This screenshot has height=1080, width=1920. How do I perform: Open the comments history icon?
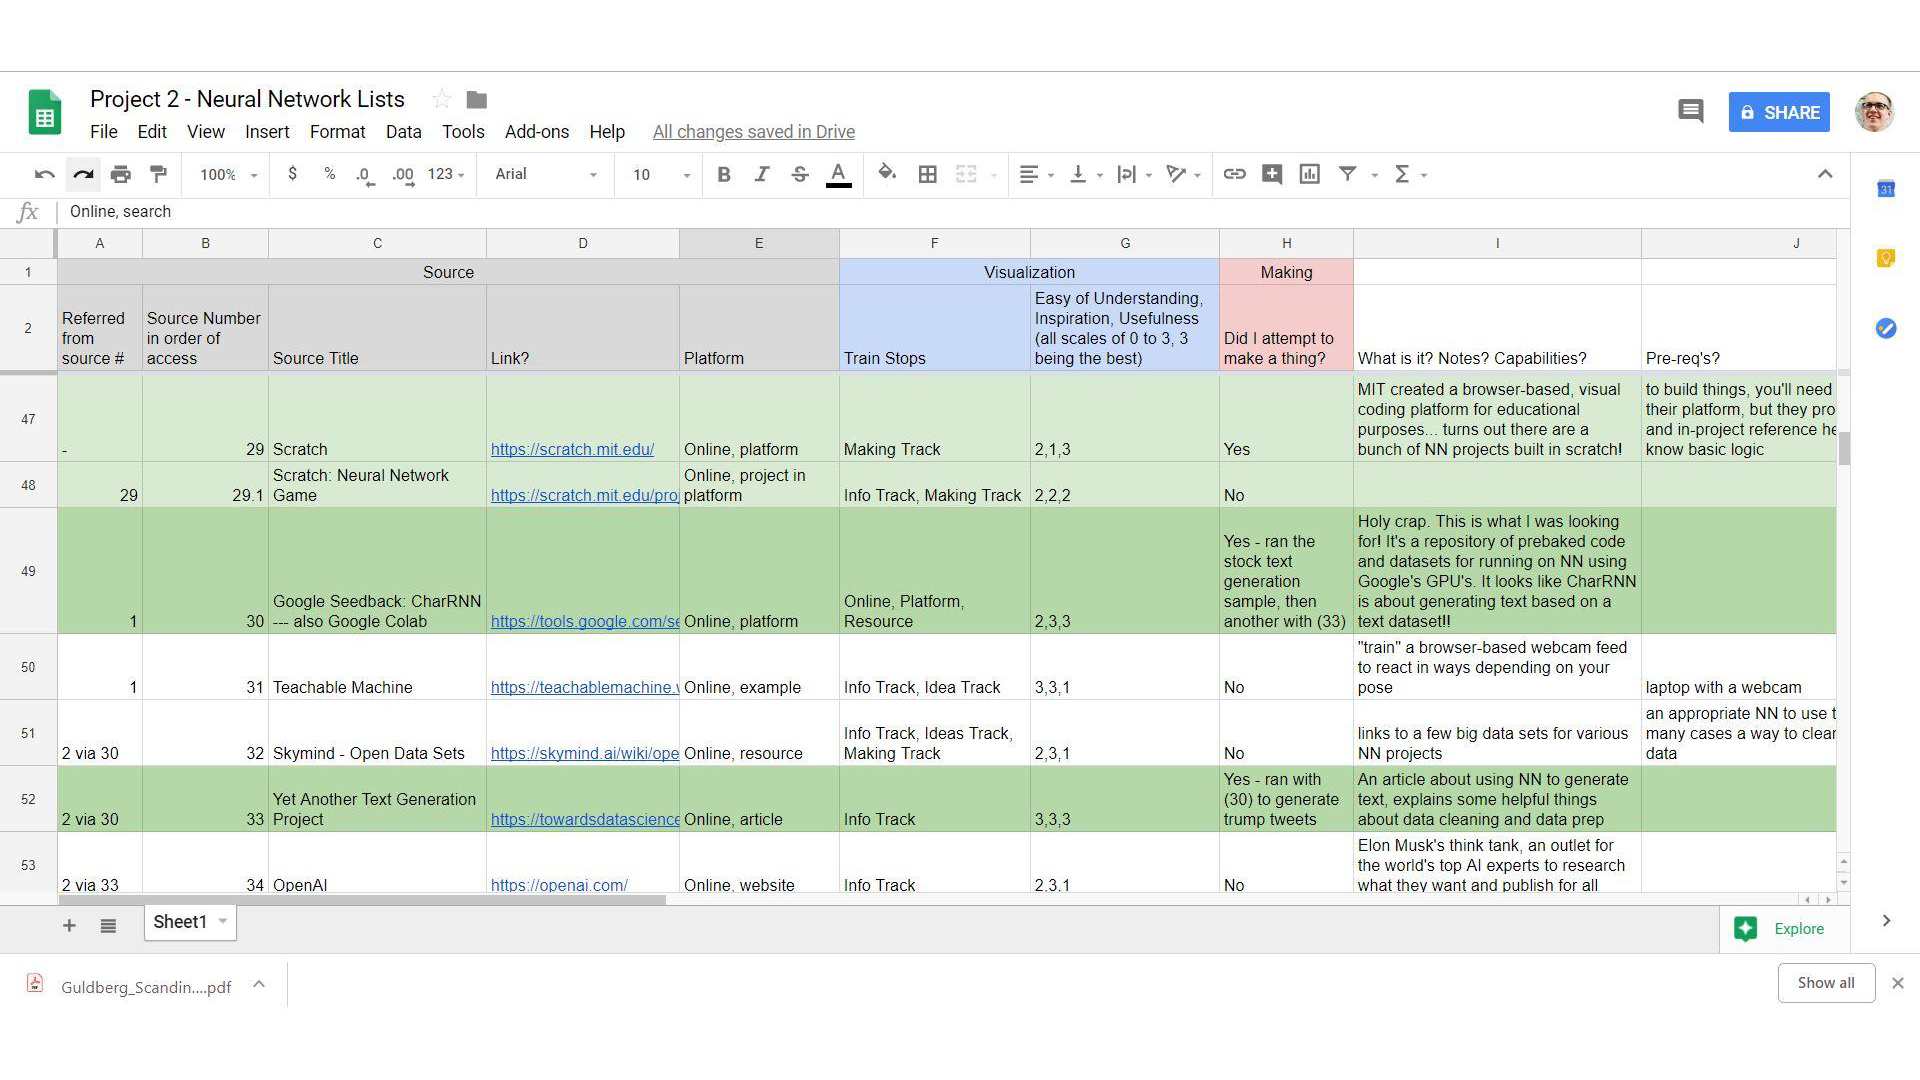(x=1690, y=111)
